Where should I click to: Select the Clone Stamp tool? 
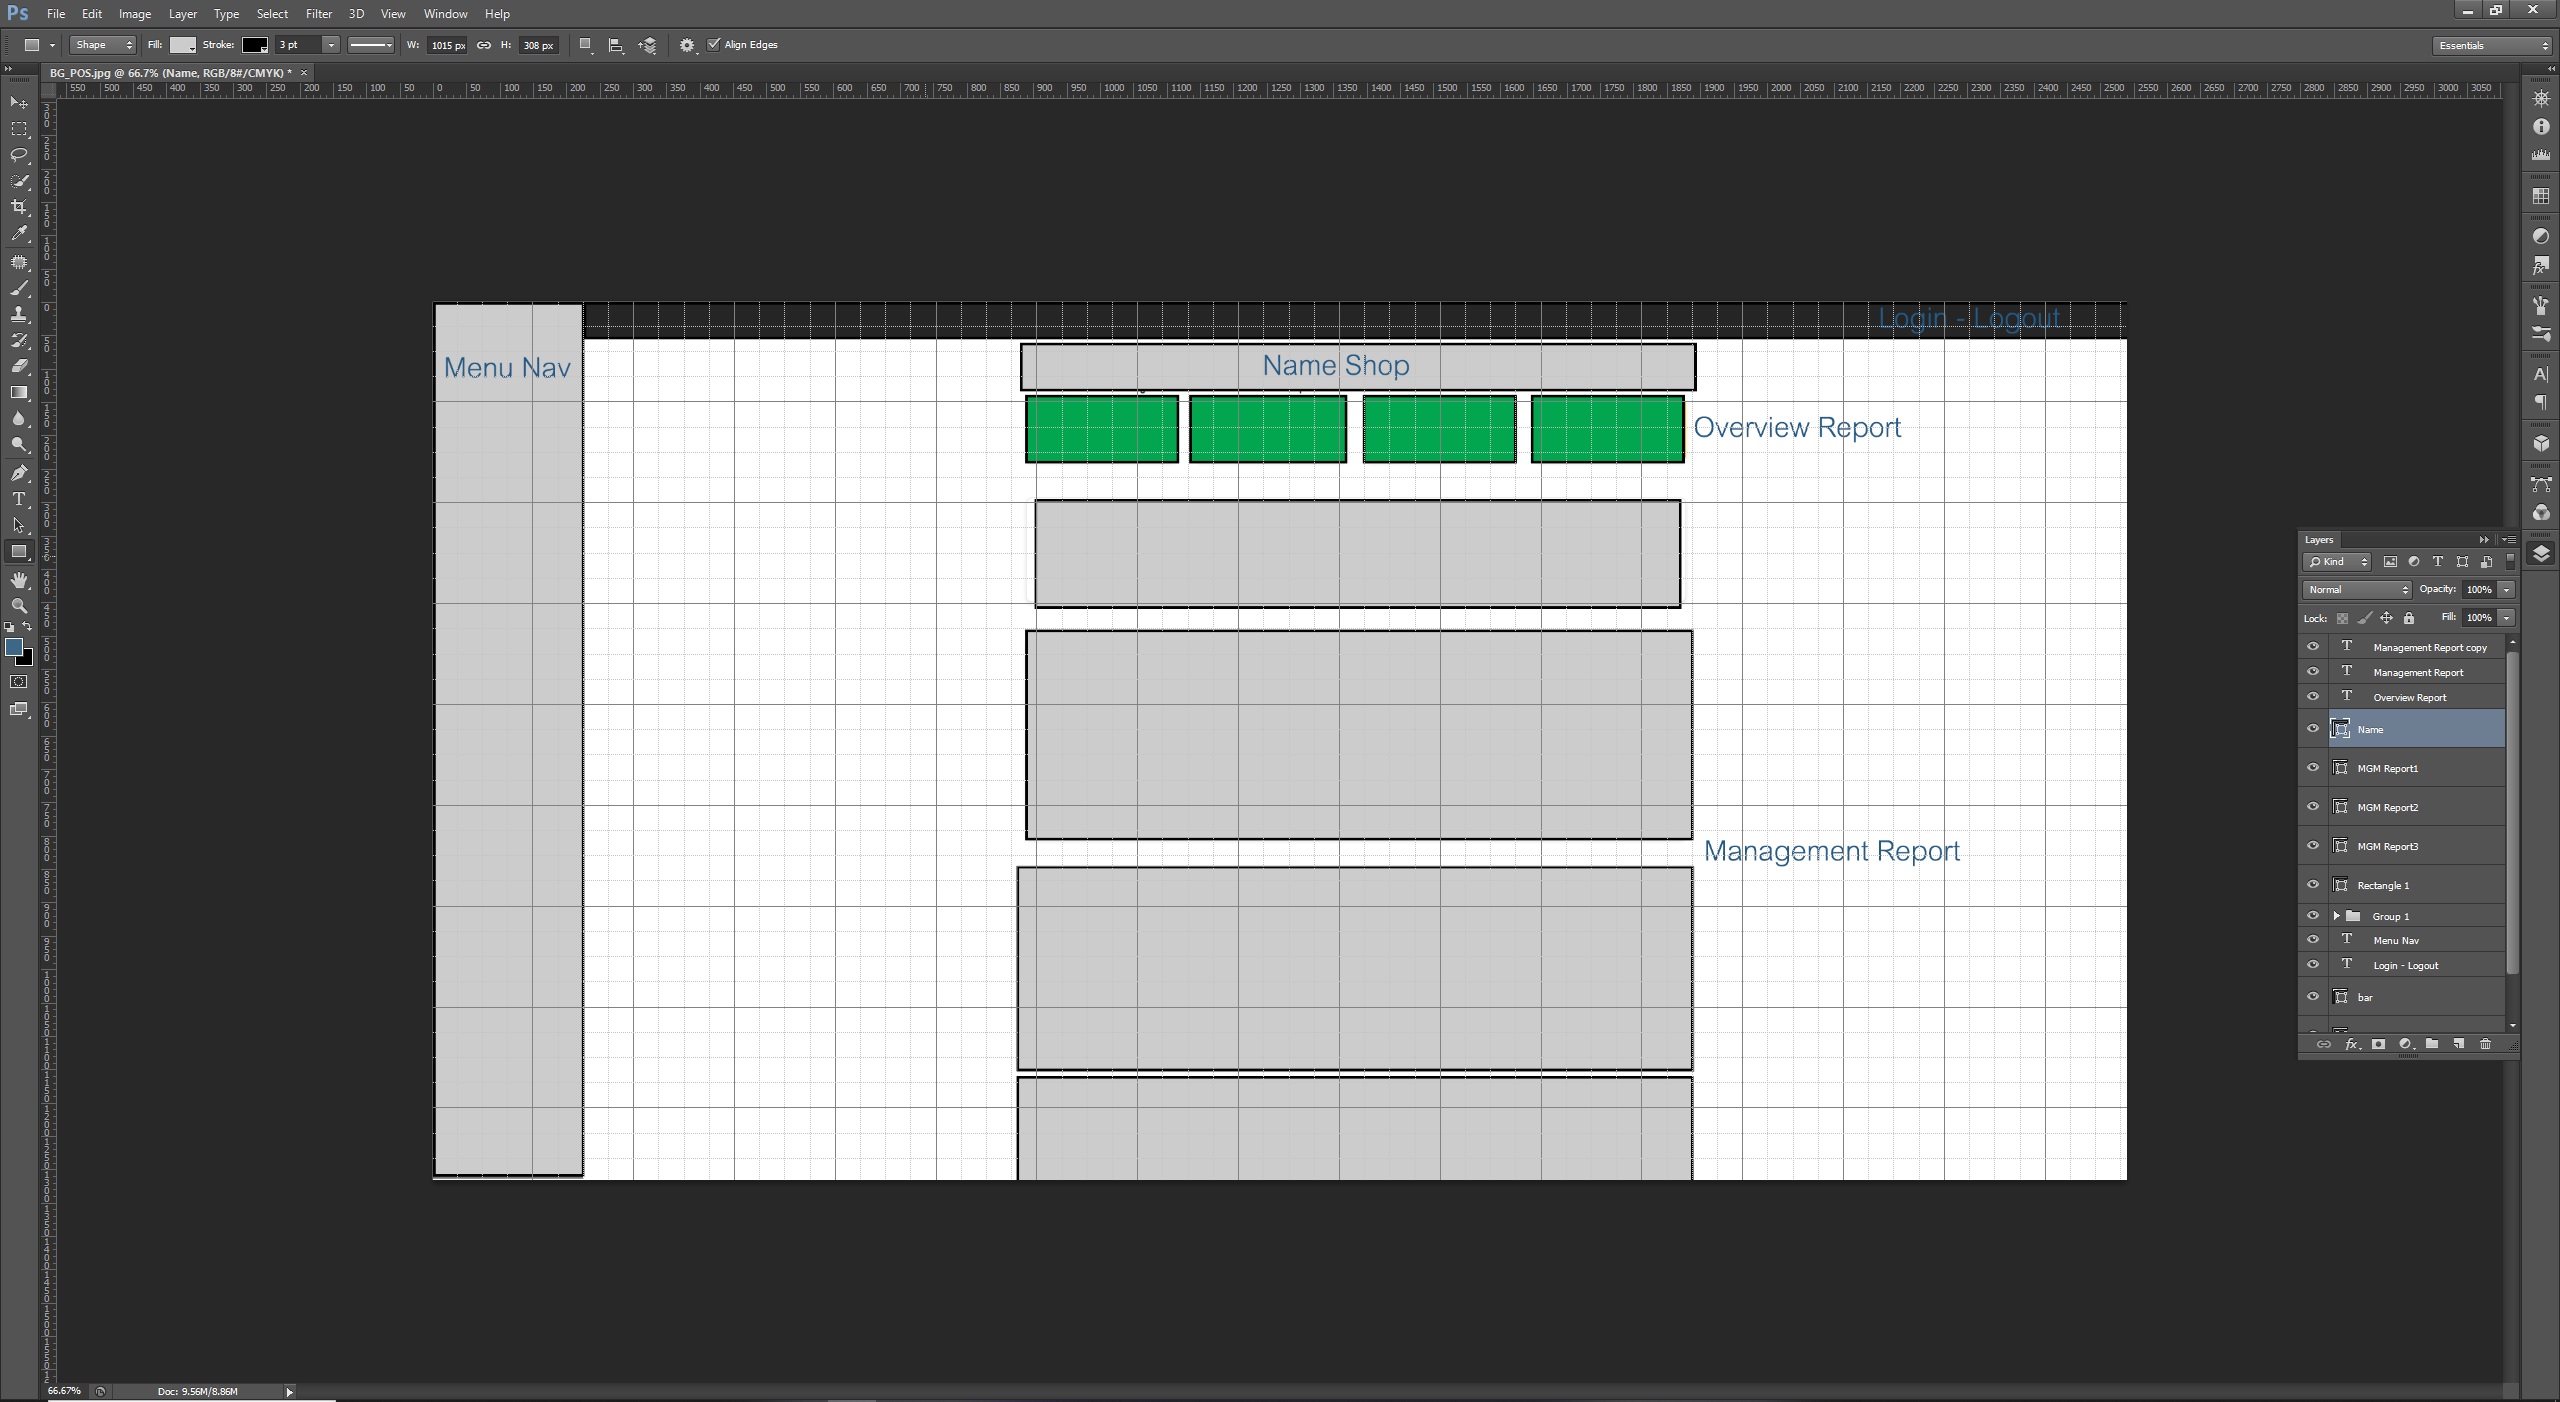pyautogui.click(x=19, y=314)
